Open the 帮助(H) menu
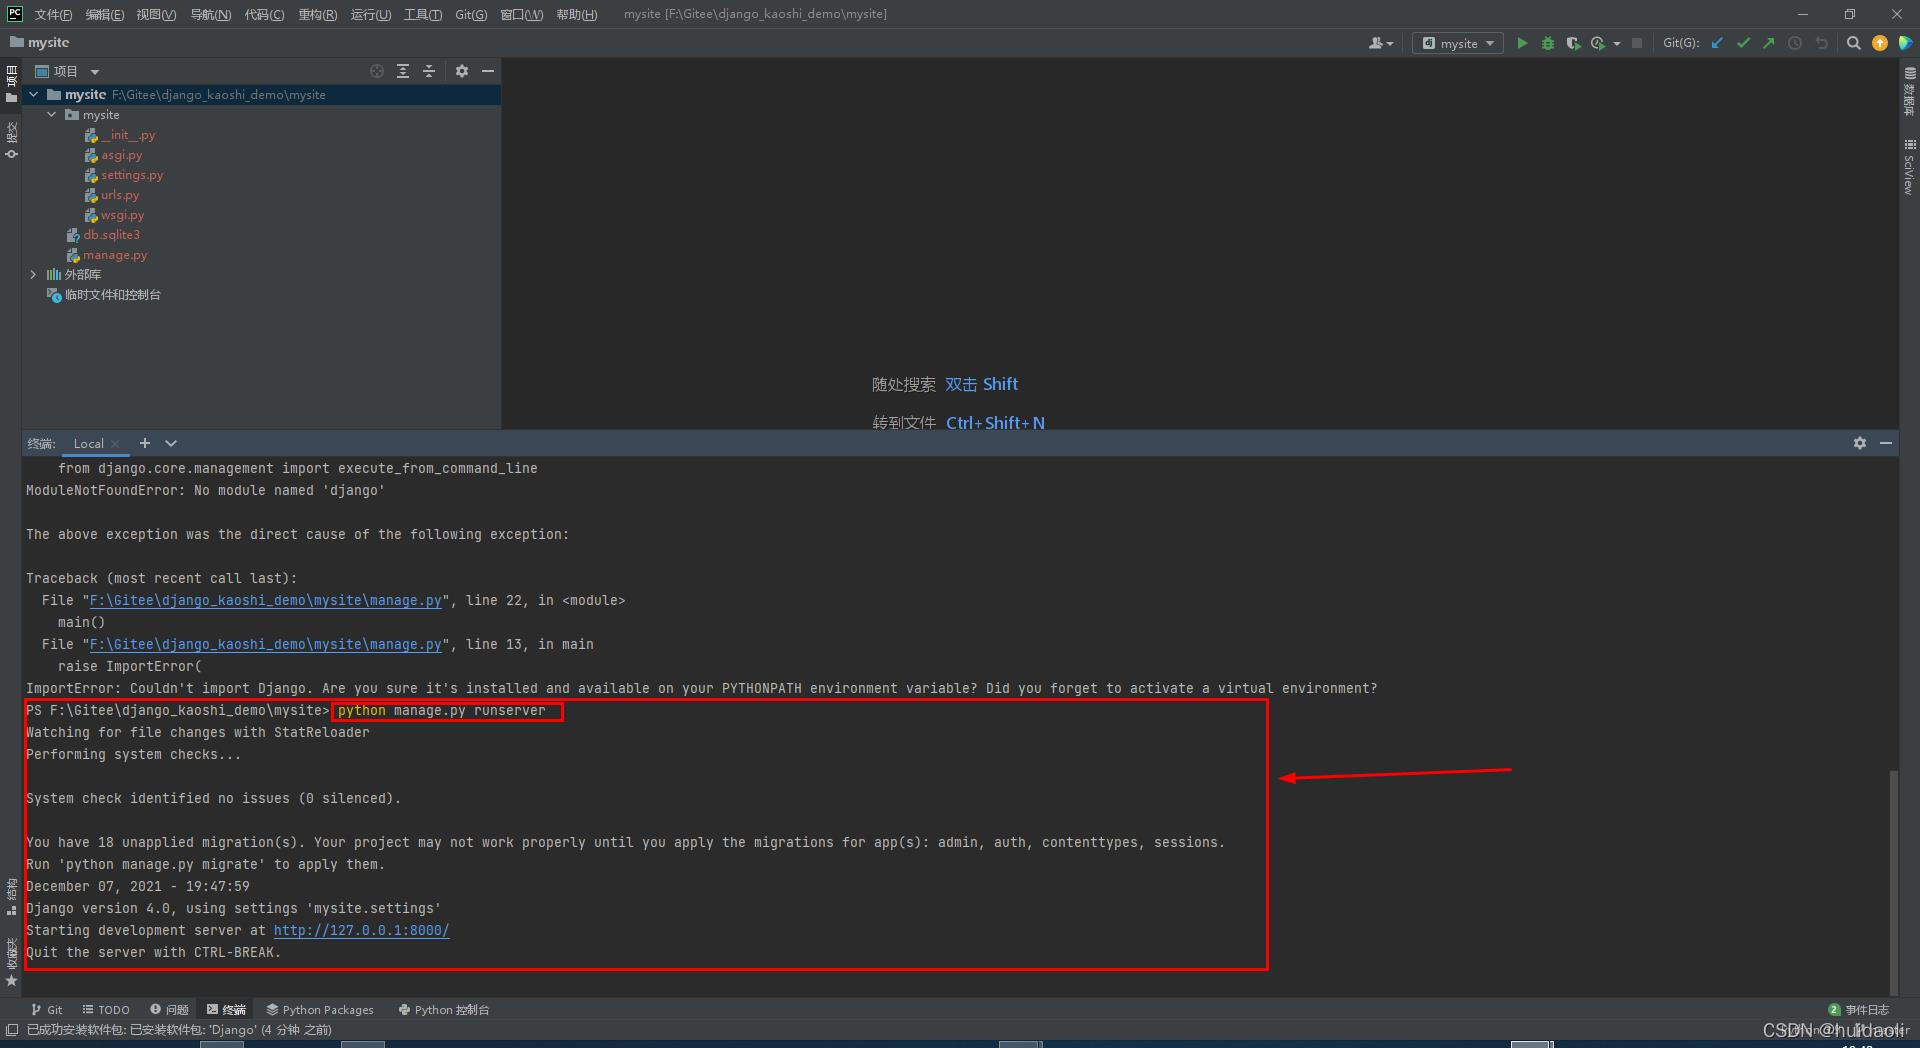The width and height of the screenshot is (1920, 1048). tap(576, 14)
